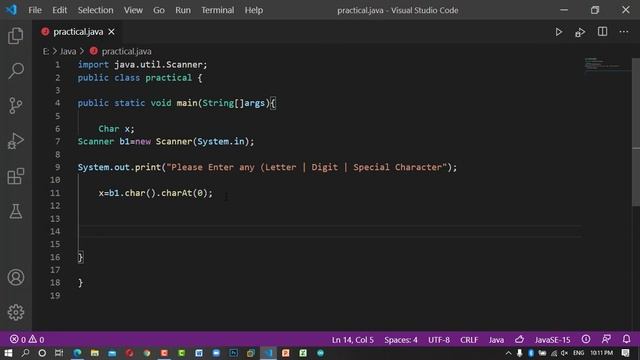Click the debug run icon in editor toolbar

coord(580,32)
